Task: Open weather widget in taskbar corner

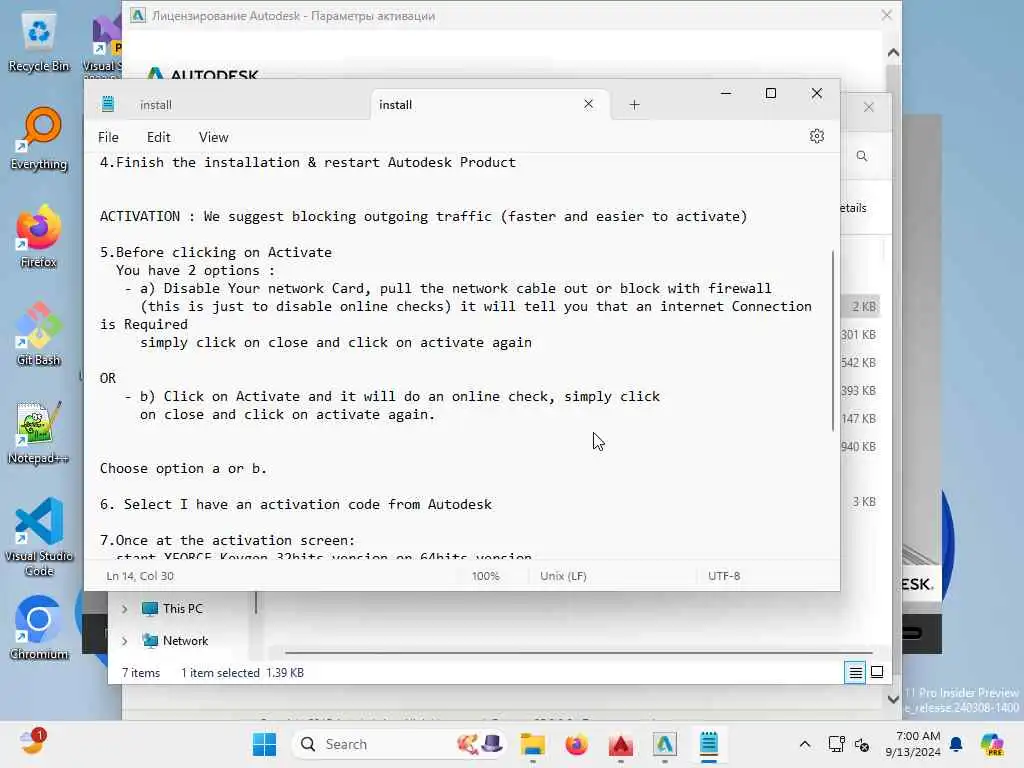Action: tap(32, 743)
